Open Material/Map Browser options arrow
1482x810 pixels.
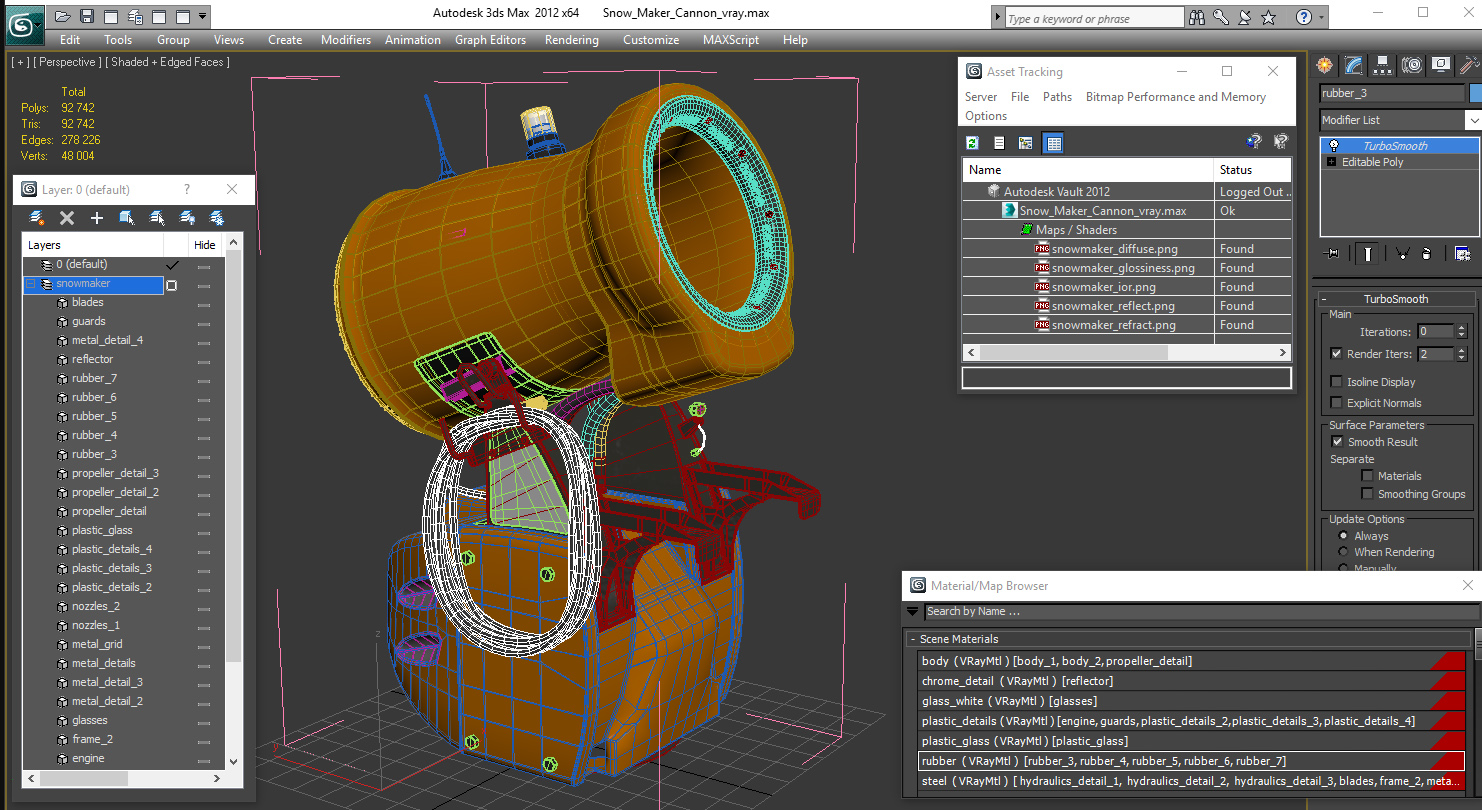click(913, 611)
